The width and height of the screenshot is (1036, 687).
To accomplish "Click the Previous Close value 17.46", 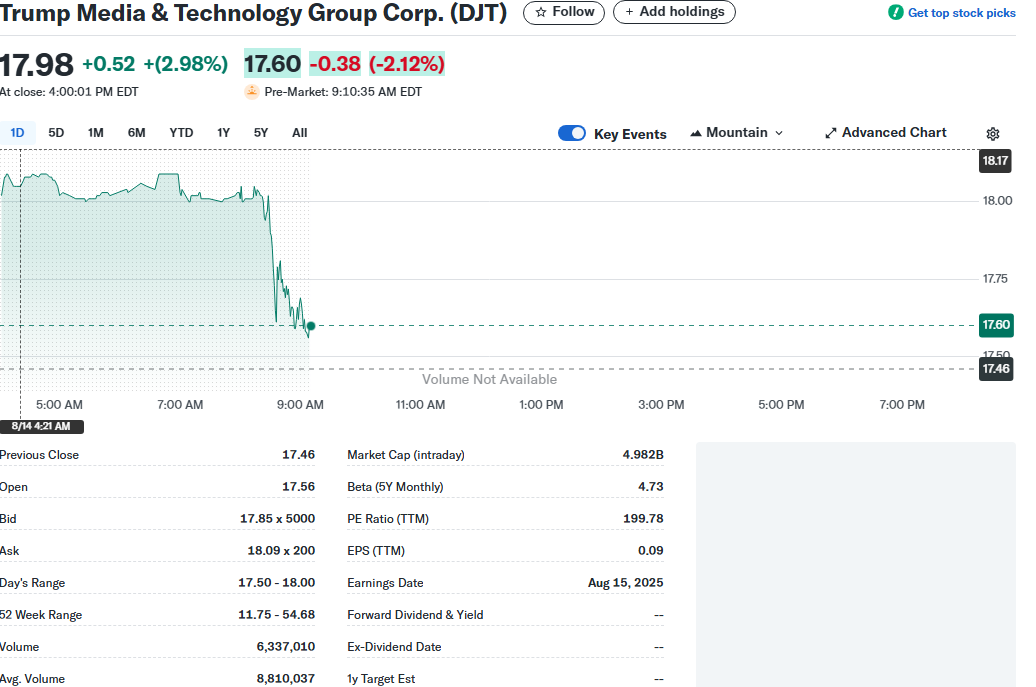I will (x=299, y=454).
